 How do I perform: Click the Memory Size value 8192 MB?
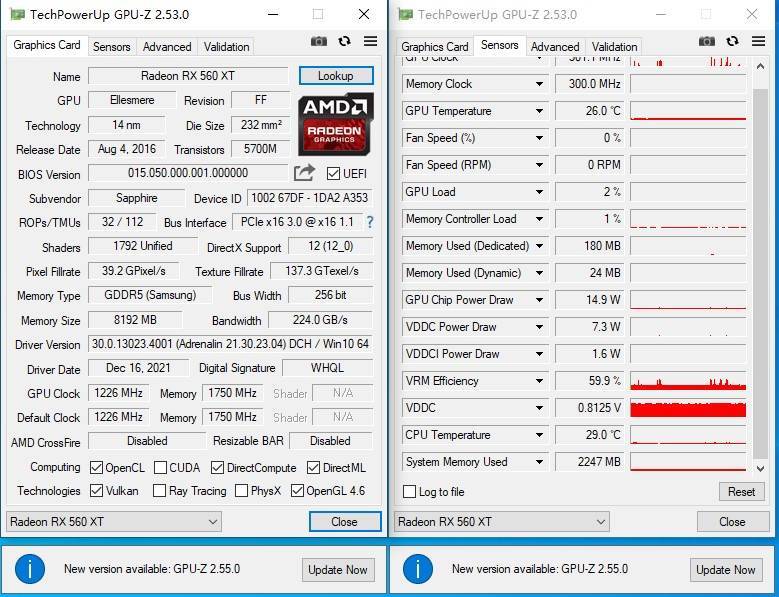tap(135, 320)
